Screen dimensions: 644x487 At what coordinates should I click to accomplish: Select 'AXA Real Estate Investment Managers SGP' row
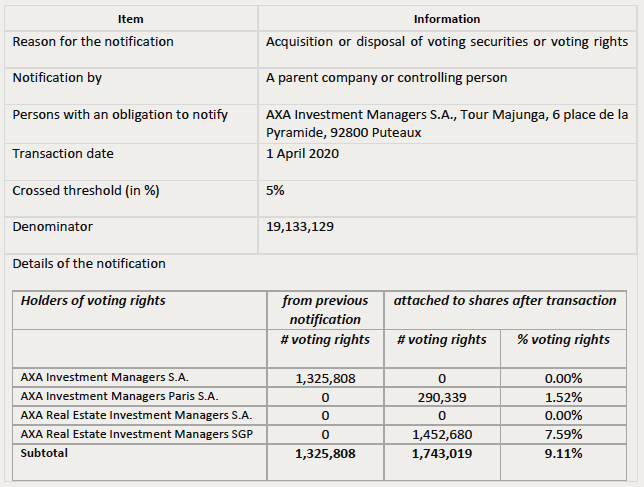[320, 434]
